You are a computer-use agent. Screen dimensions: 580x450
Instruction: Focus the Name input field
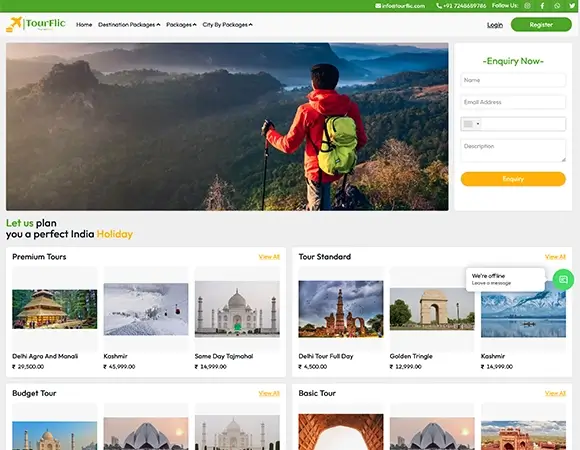513,80
